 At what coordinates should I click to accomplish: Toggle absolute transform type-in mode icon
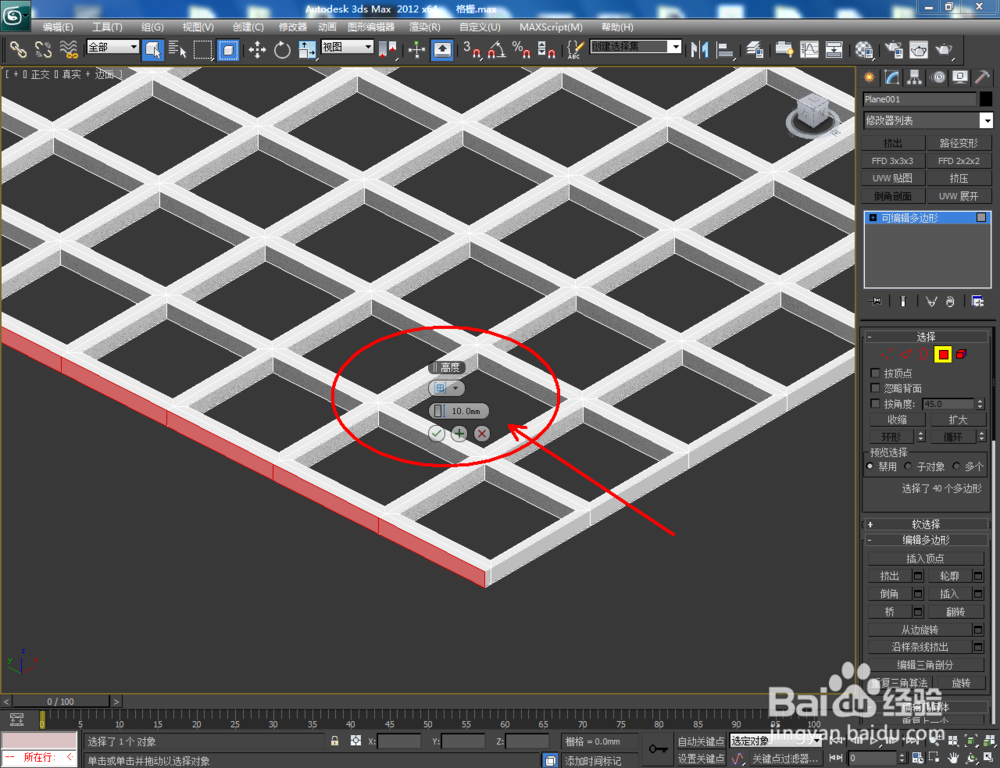coord(356,741)
